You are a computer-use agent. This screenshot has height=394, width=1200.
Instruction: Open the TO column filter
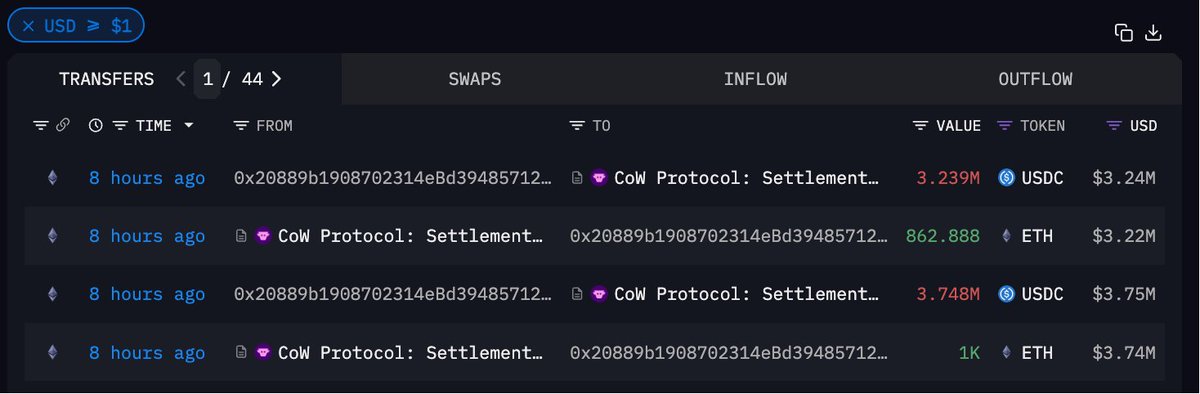[x=577, y=126]
